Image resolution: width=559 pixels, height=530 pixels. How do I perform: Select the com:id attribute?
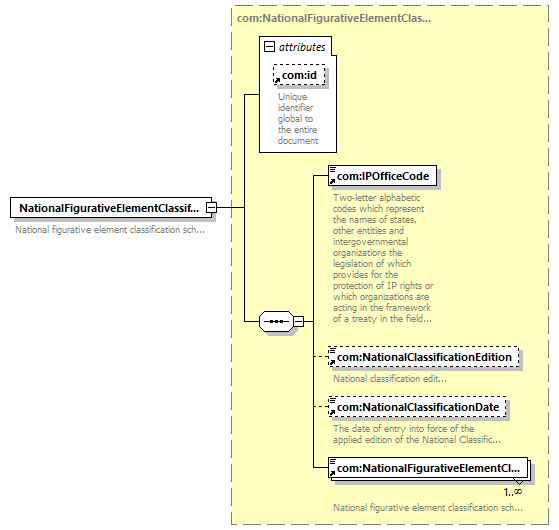[299, 75]
